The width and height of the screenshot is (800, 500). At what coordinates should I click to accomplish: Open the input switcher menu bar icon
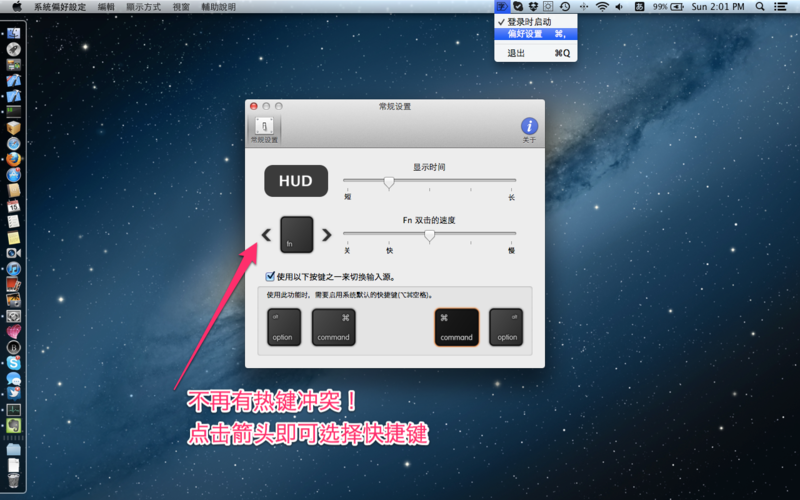tap(502, 6)
